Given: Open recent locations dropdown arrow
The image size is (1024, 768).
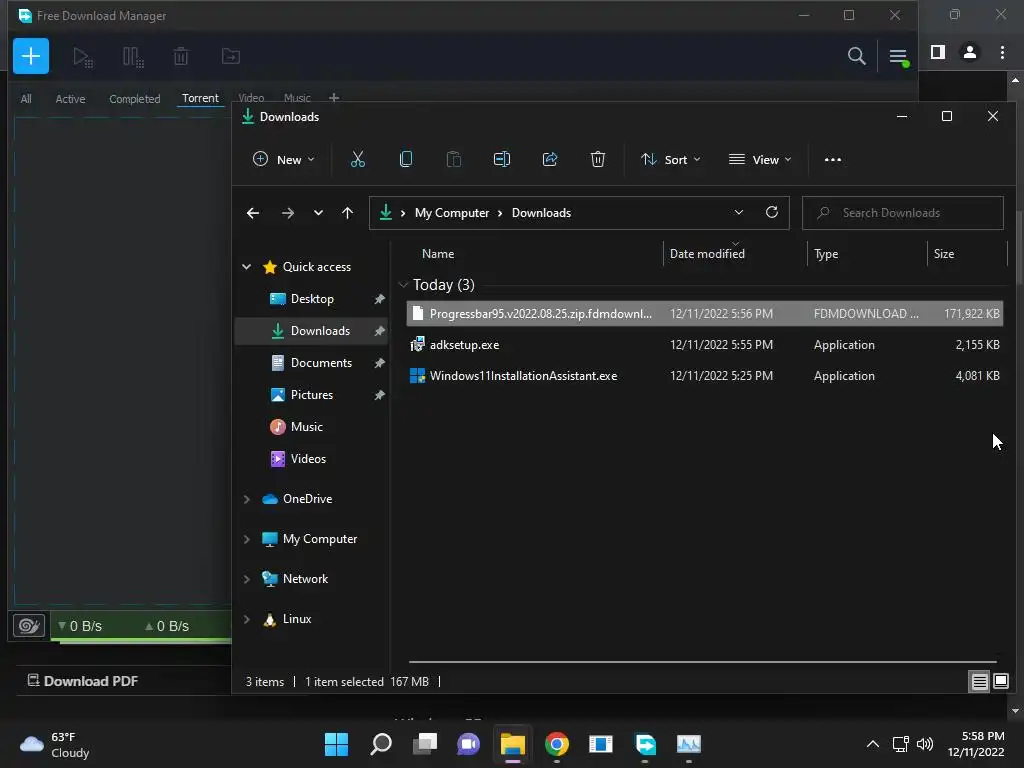Looking at the screenshot, I should click(x=318, y=213).
